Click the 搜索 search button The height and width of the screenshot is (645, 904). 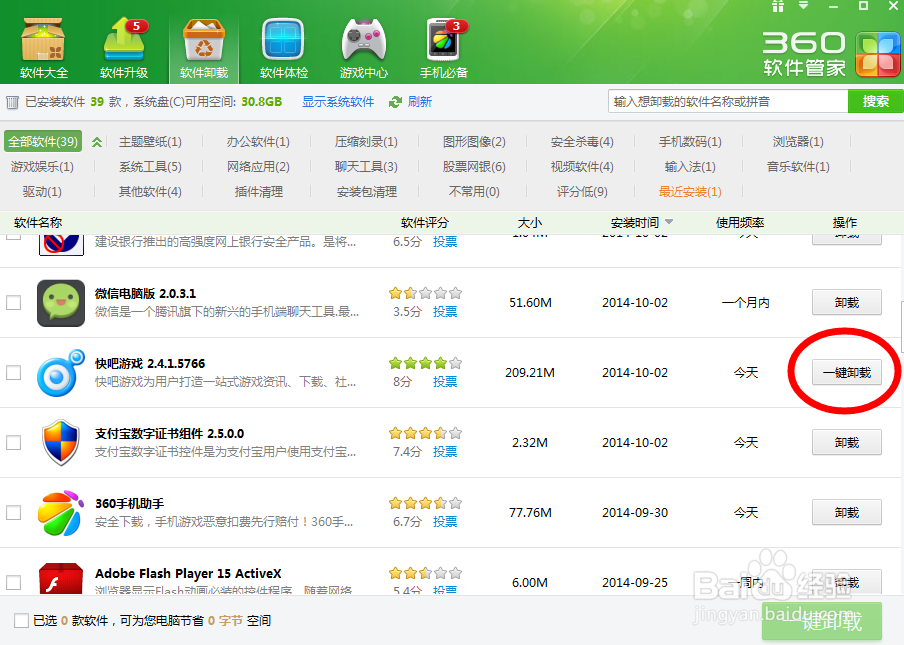[876, 101]
